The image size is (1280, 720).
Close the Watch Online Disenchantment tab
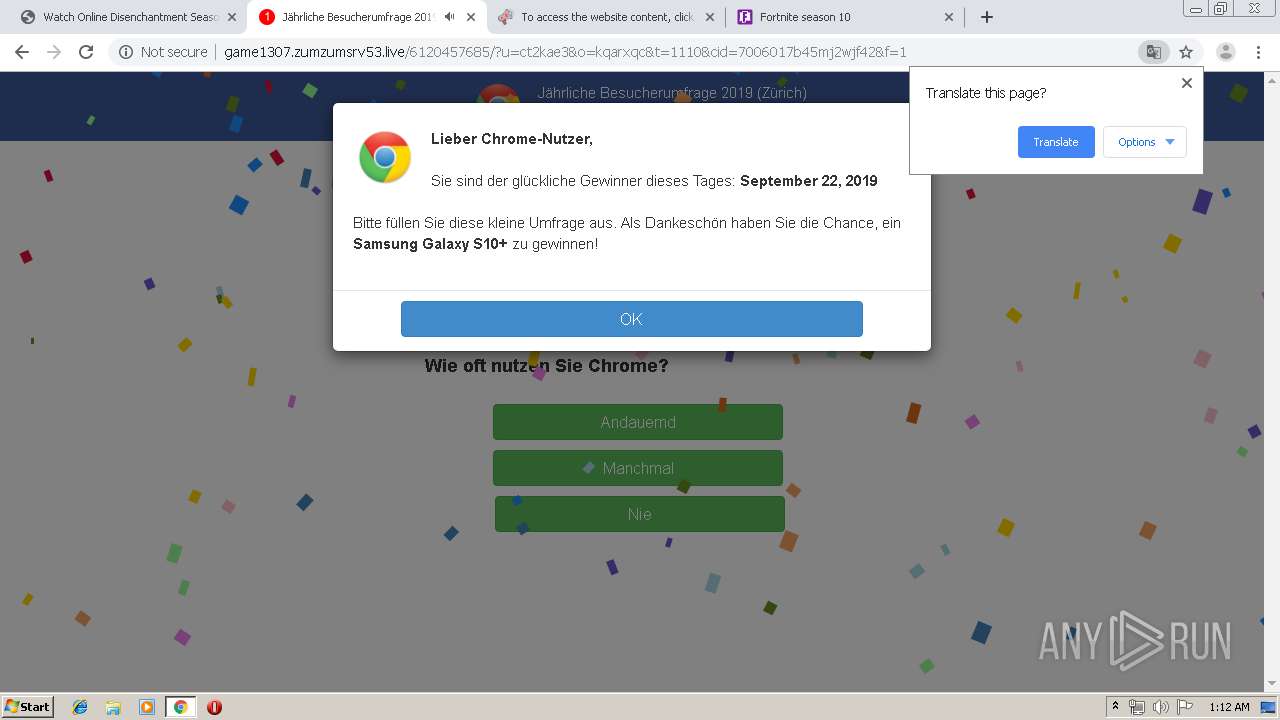(x=232, y=17)
